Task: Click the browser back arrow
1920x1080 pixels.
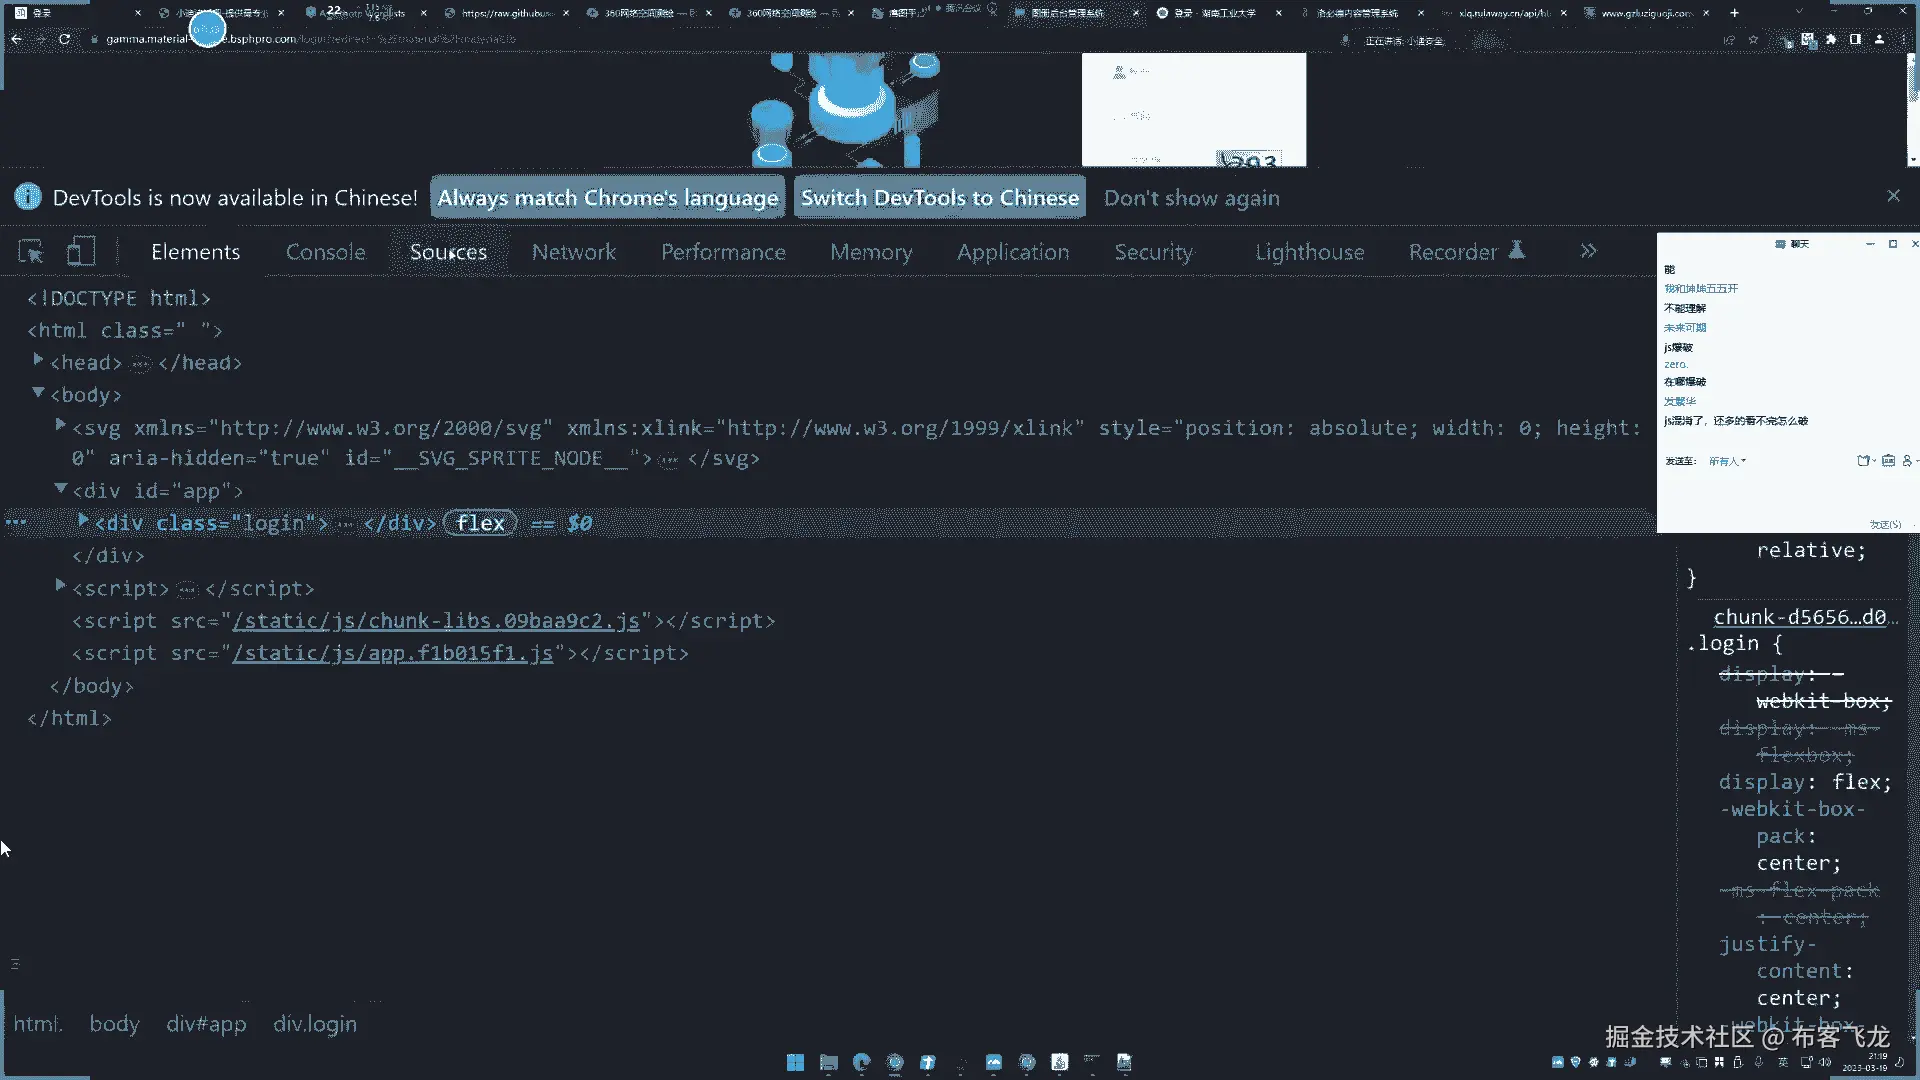Action: coord(16,39)
